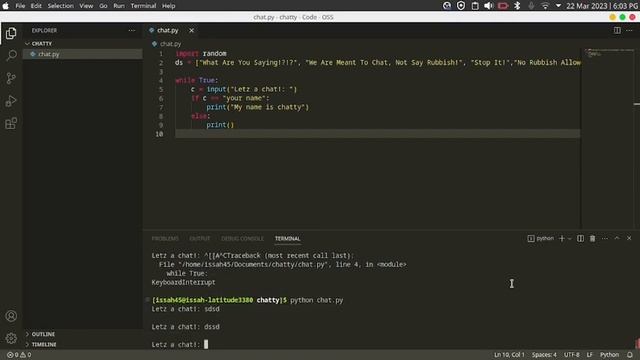Image resolution: width=640 pixels, height=360 pixels.
Task: Change indentation via Spaces: 4
Action: tap(544, 355)
